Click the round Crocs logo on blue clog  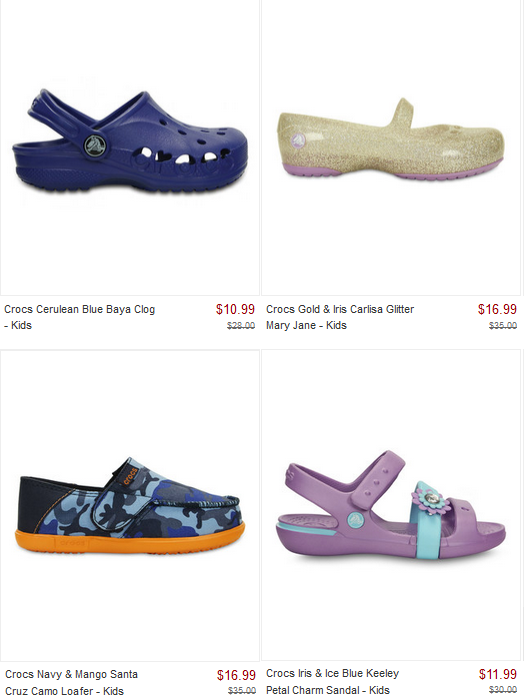[x=95, y=145]
